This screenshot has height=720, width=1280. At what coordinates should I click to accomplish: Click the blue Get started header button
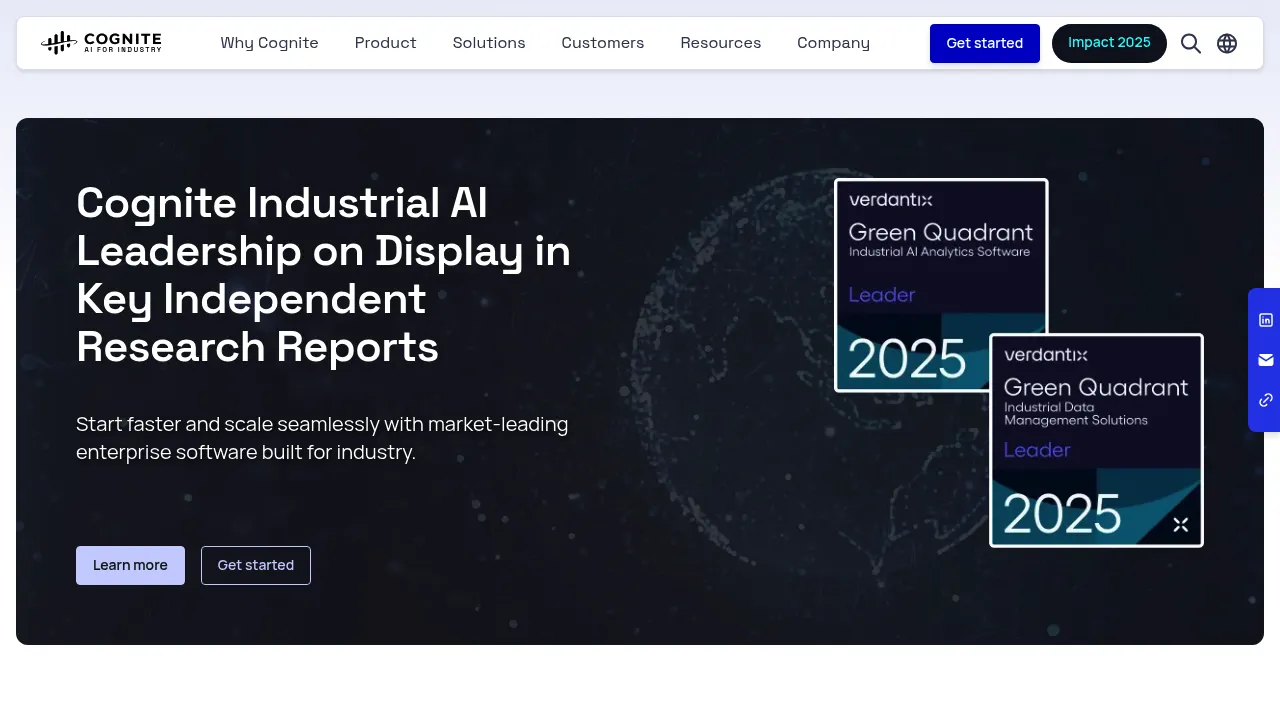coord(985,43)
